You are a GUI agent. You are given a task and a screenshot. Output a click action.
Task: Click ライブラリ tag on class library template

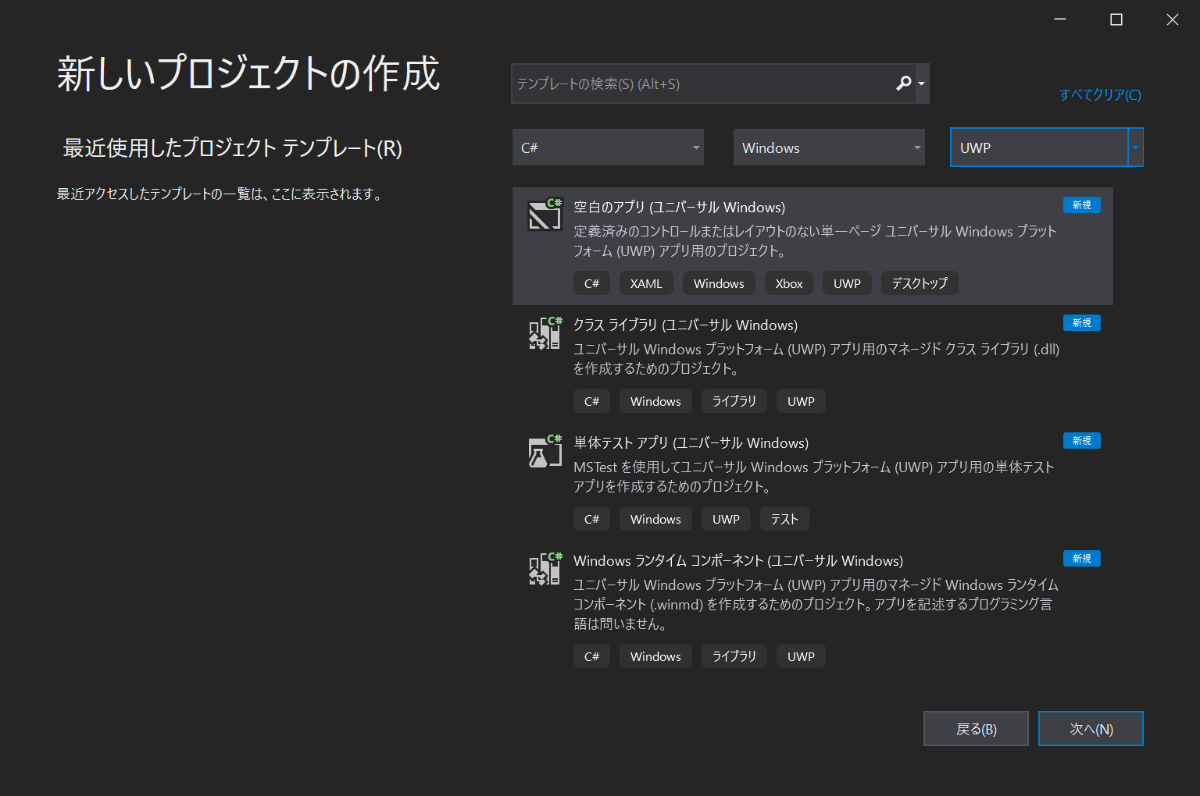click(x=734, y=401)
